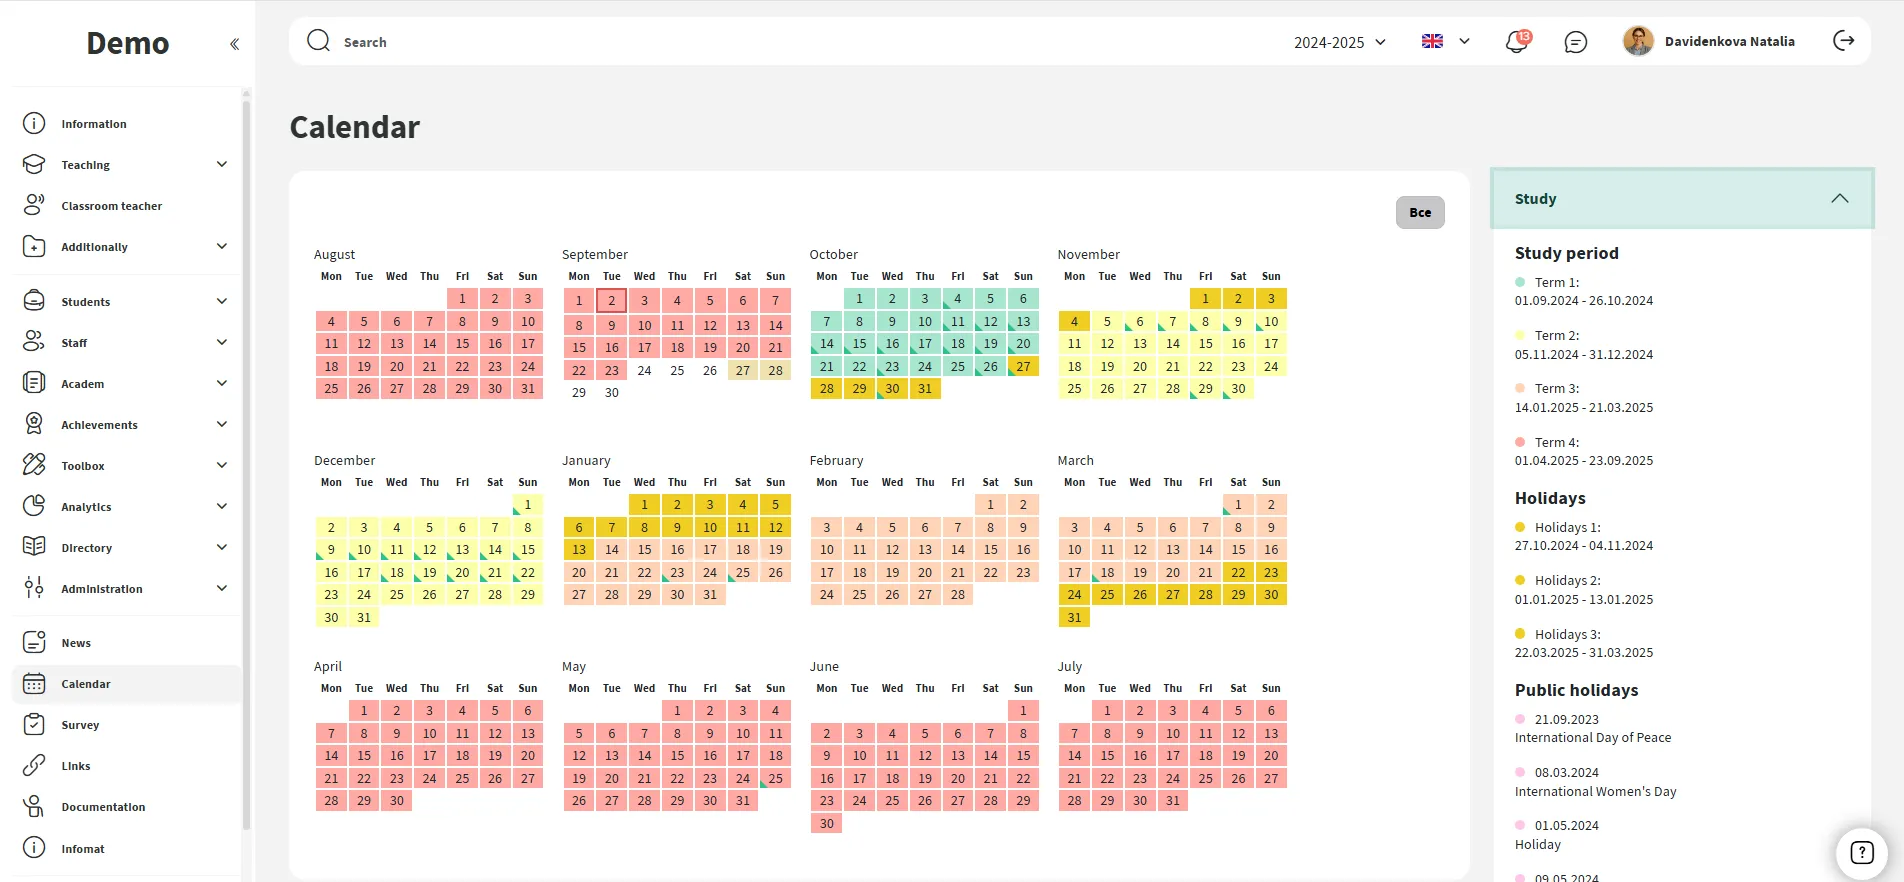Select September 2 in the calendar
The image size is (1904, 882).
pos(612,300)
